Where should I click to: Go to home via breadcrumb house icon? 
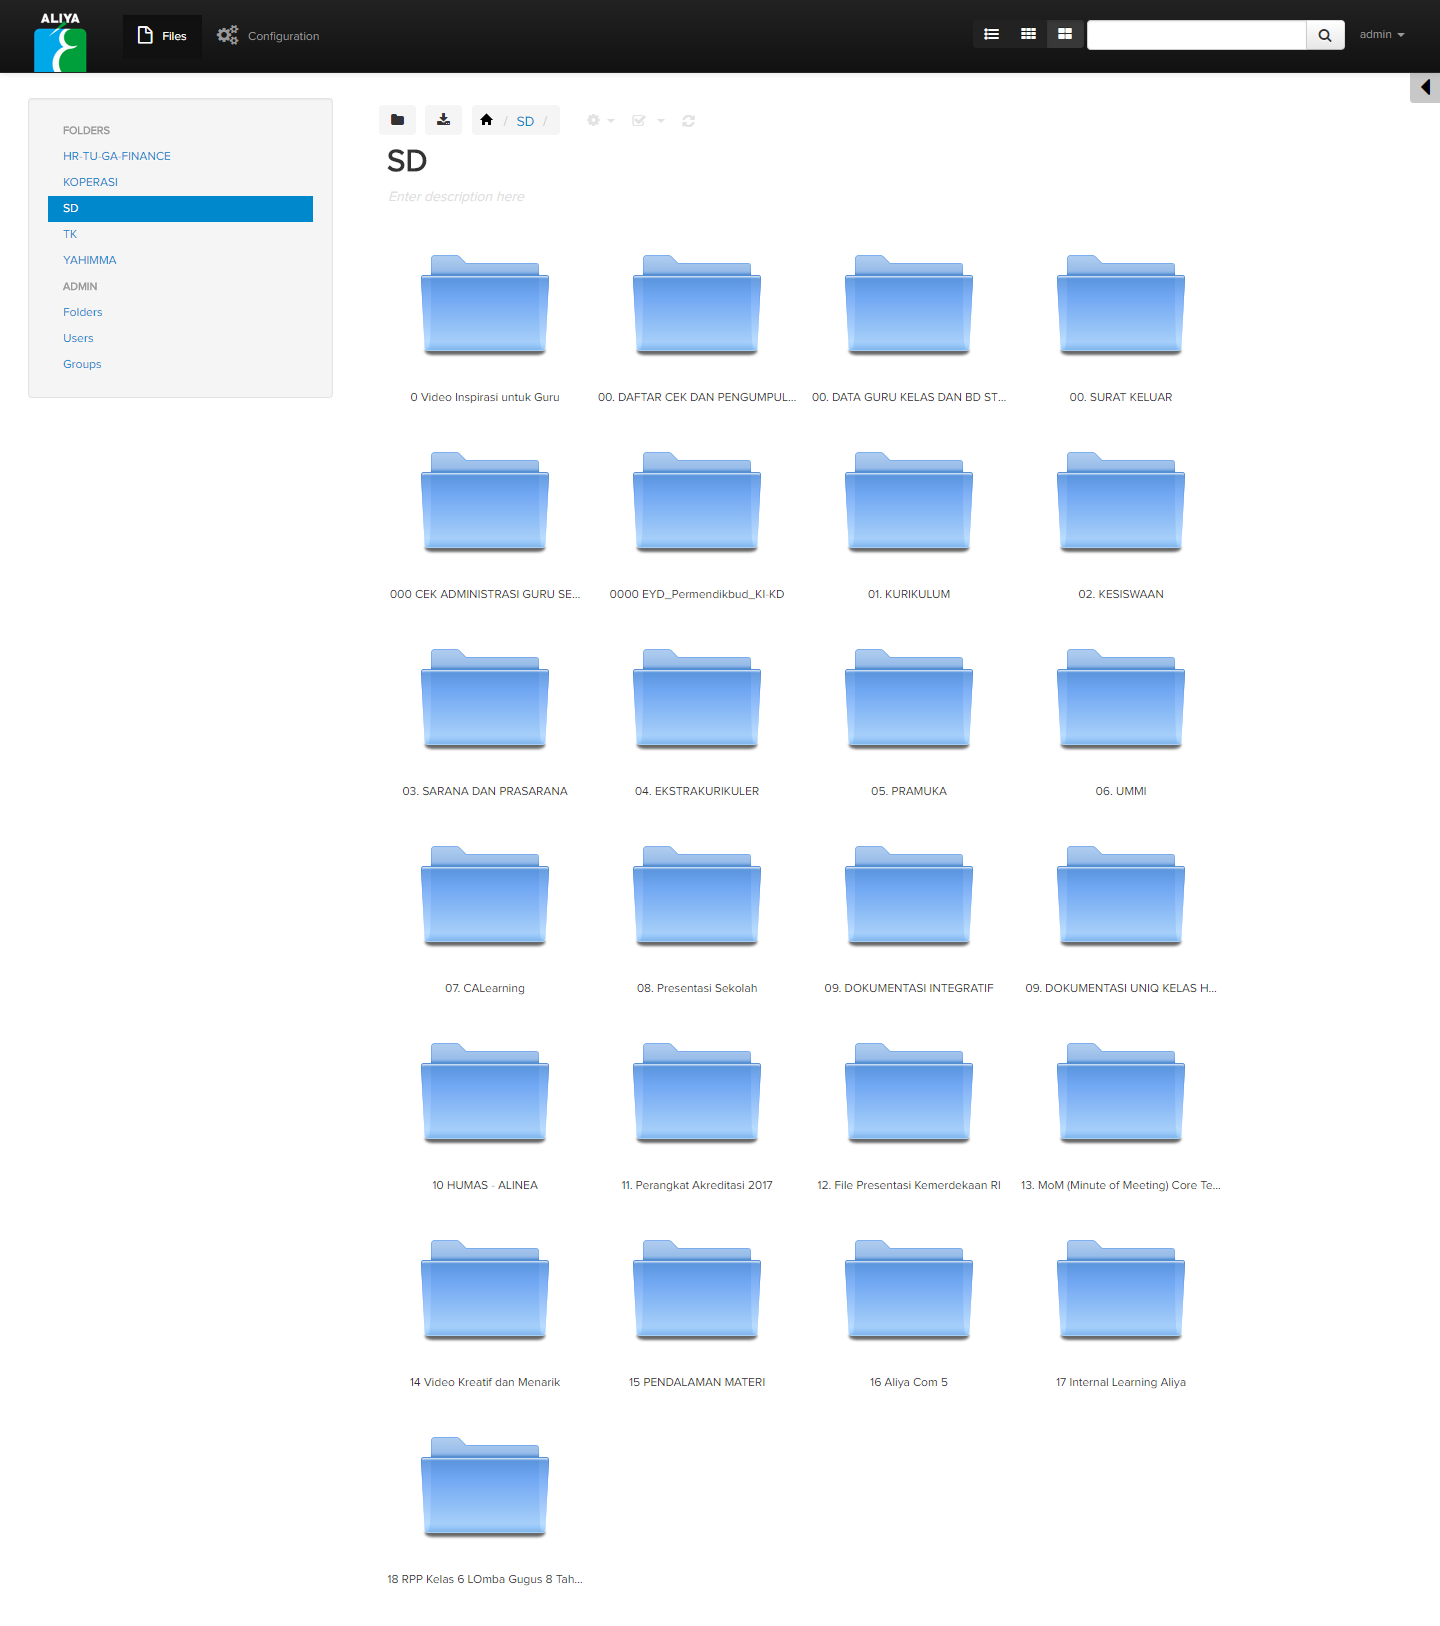pyautogui.click(x=486, y=120)
